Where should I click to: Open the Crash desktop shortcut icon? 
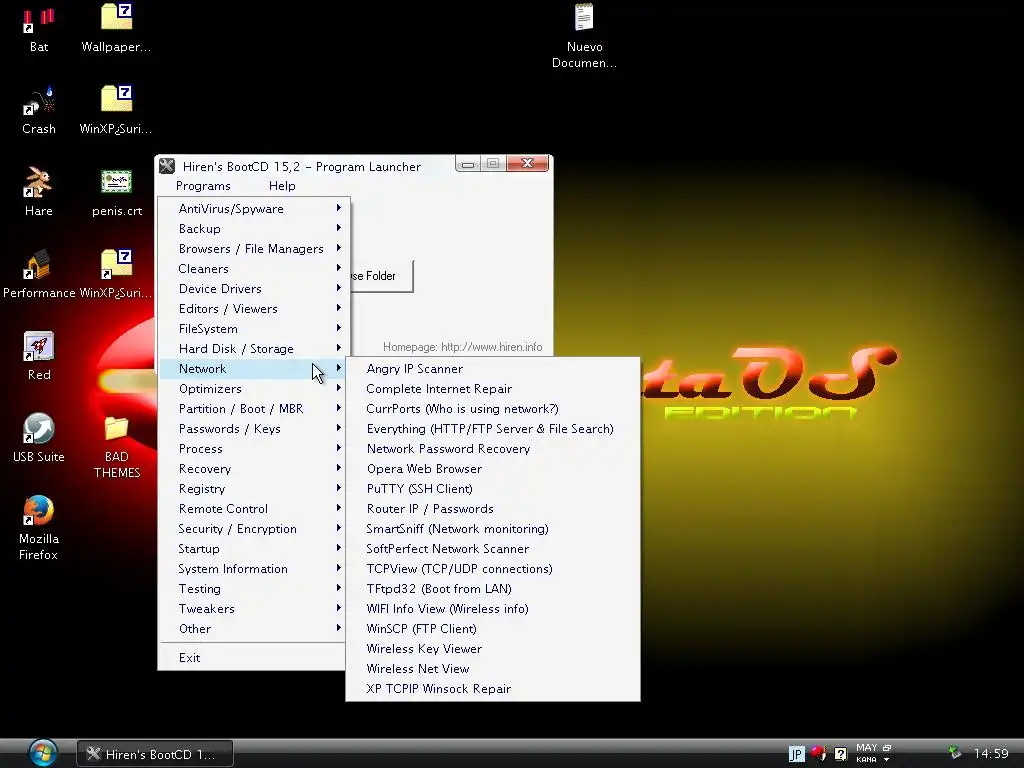point(39,102)
